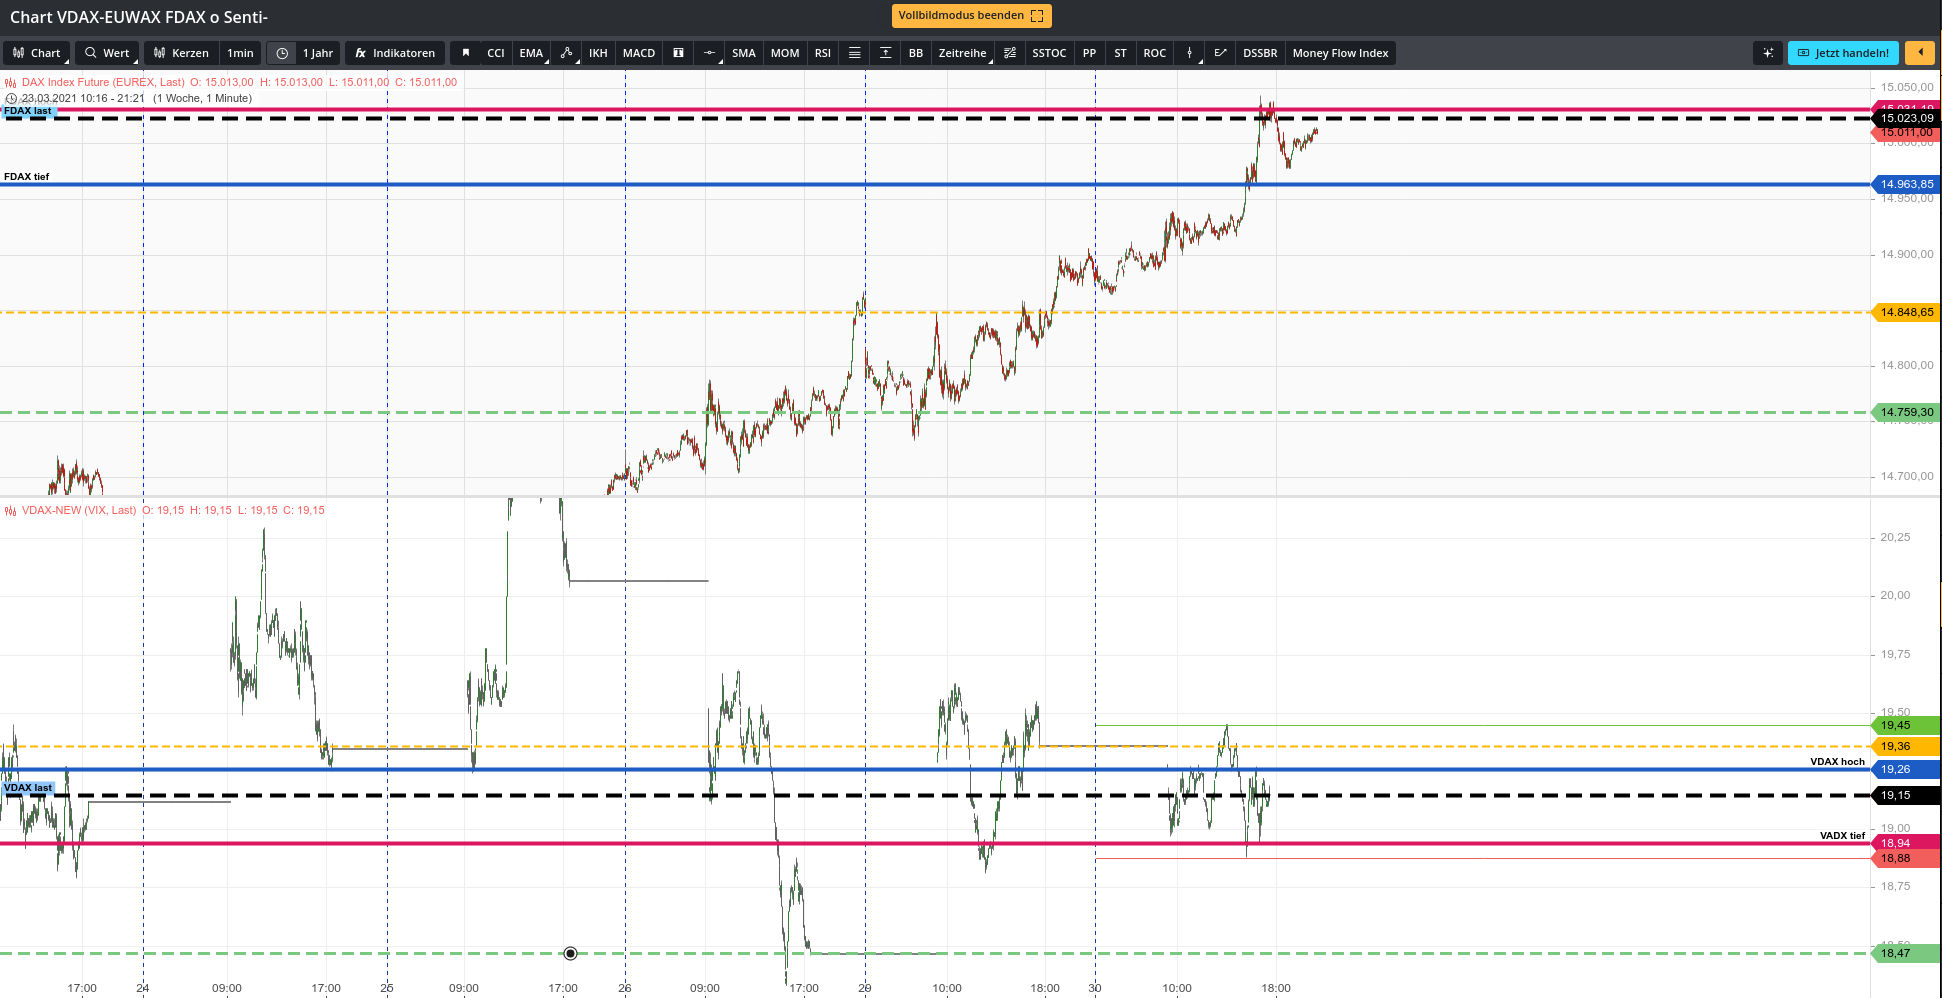Select the Zeitreihe menu item

click(x=962, y=53)
